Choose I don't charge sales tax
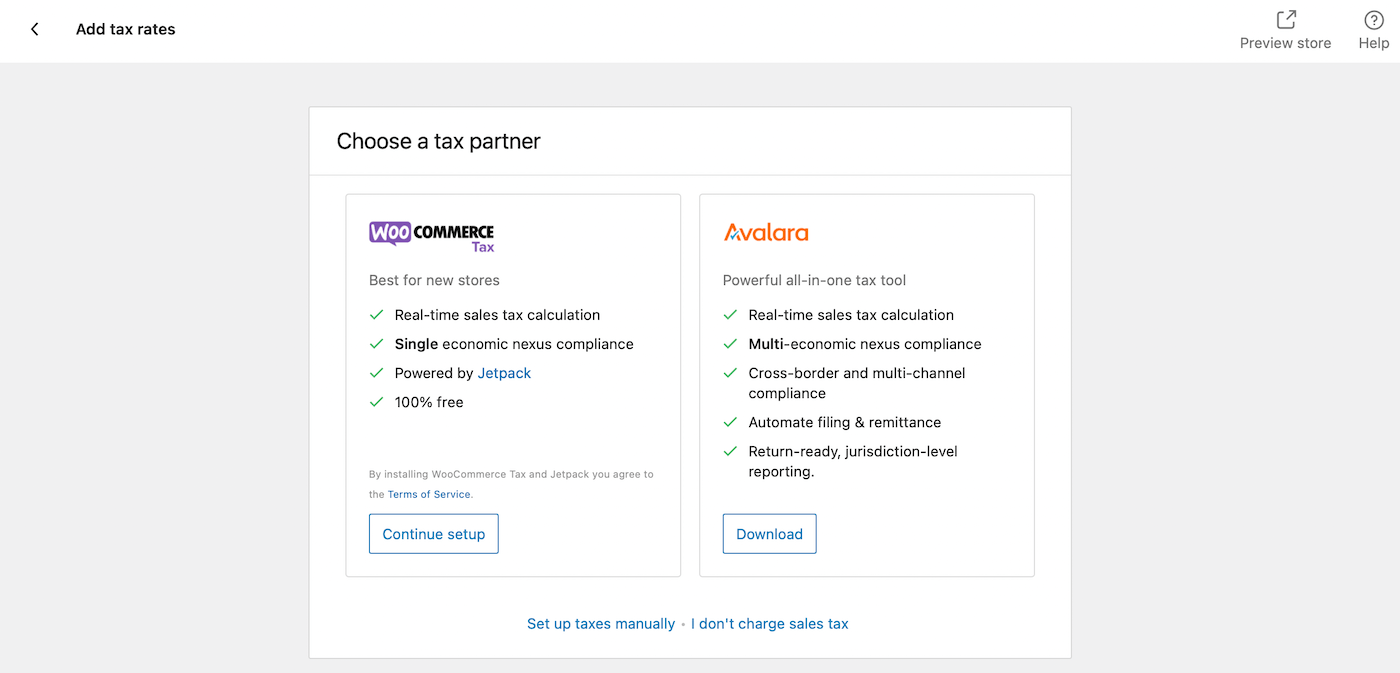This screenshot has height=673, width=1400. (769, 623)
